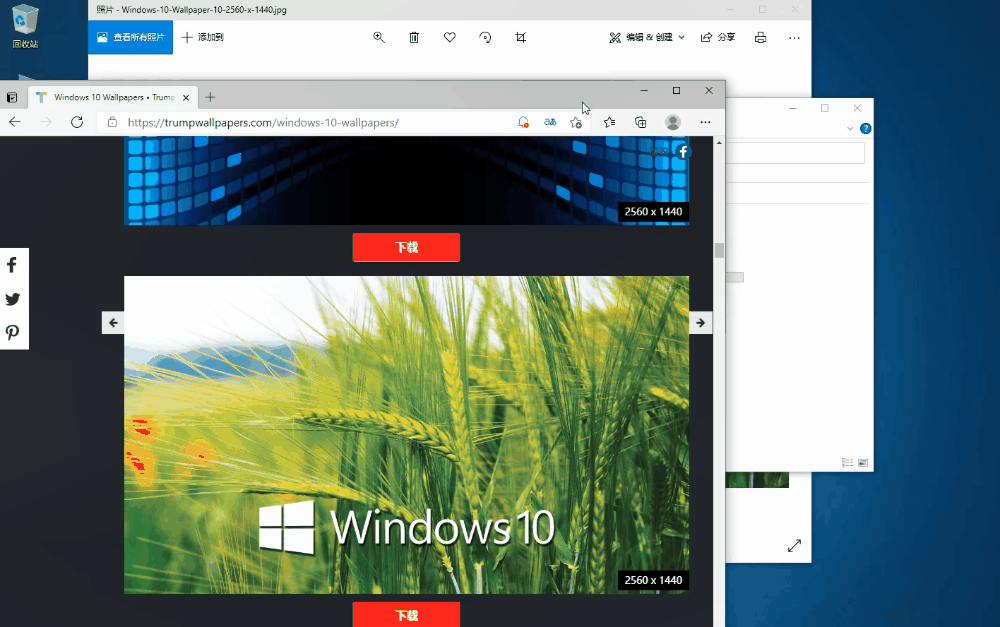The width and height of the screenshot is (1000, 627).
Task: Open the wheat field Windows 10 wallpaper
Action: [x=406, y=435]
